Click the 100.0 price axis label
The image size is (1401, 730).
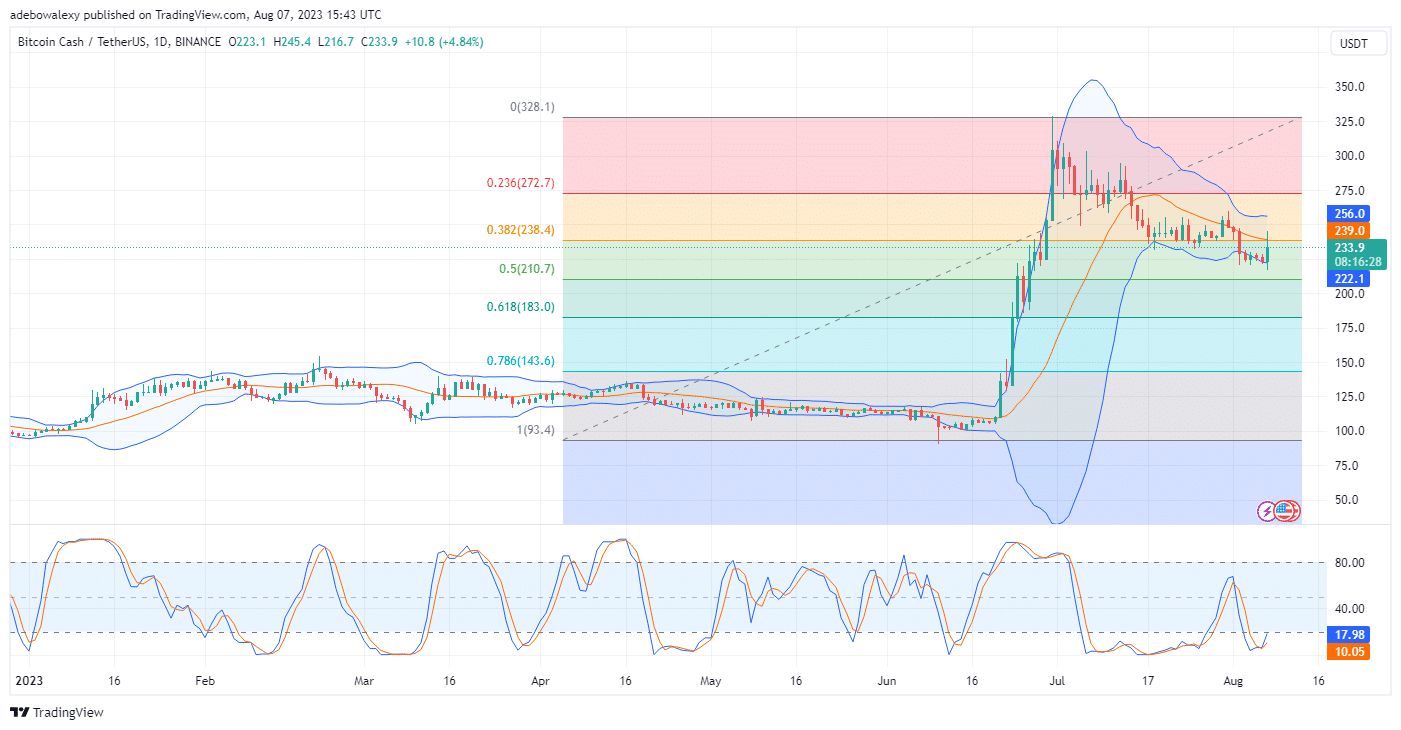pos(1351,431)
